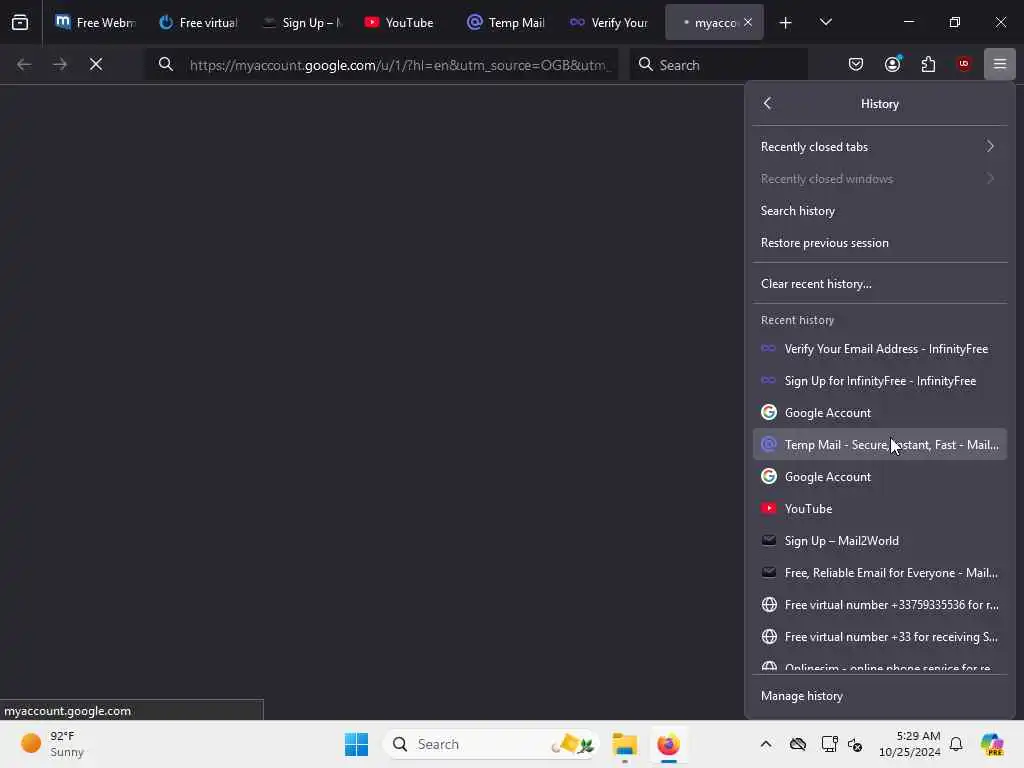
Task: Open Temp Mail - Secure, Instant history entry
Action: click(880, 445)
